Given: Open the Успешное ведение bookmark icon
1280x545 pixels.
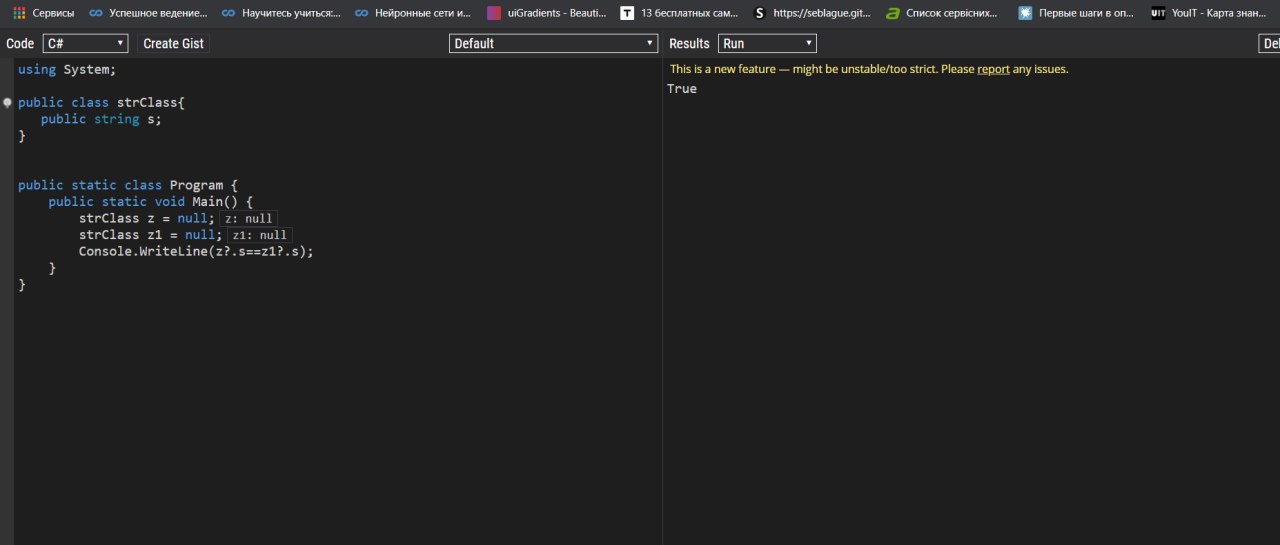Looking at the screenshot, I should pyautogui.click(x=95, y=13).
